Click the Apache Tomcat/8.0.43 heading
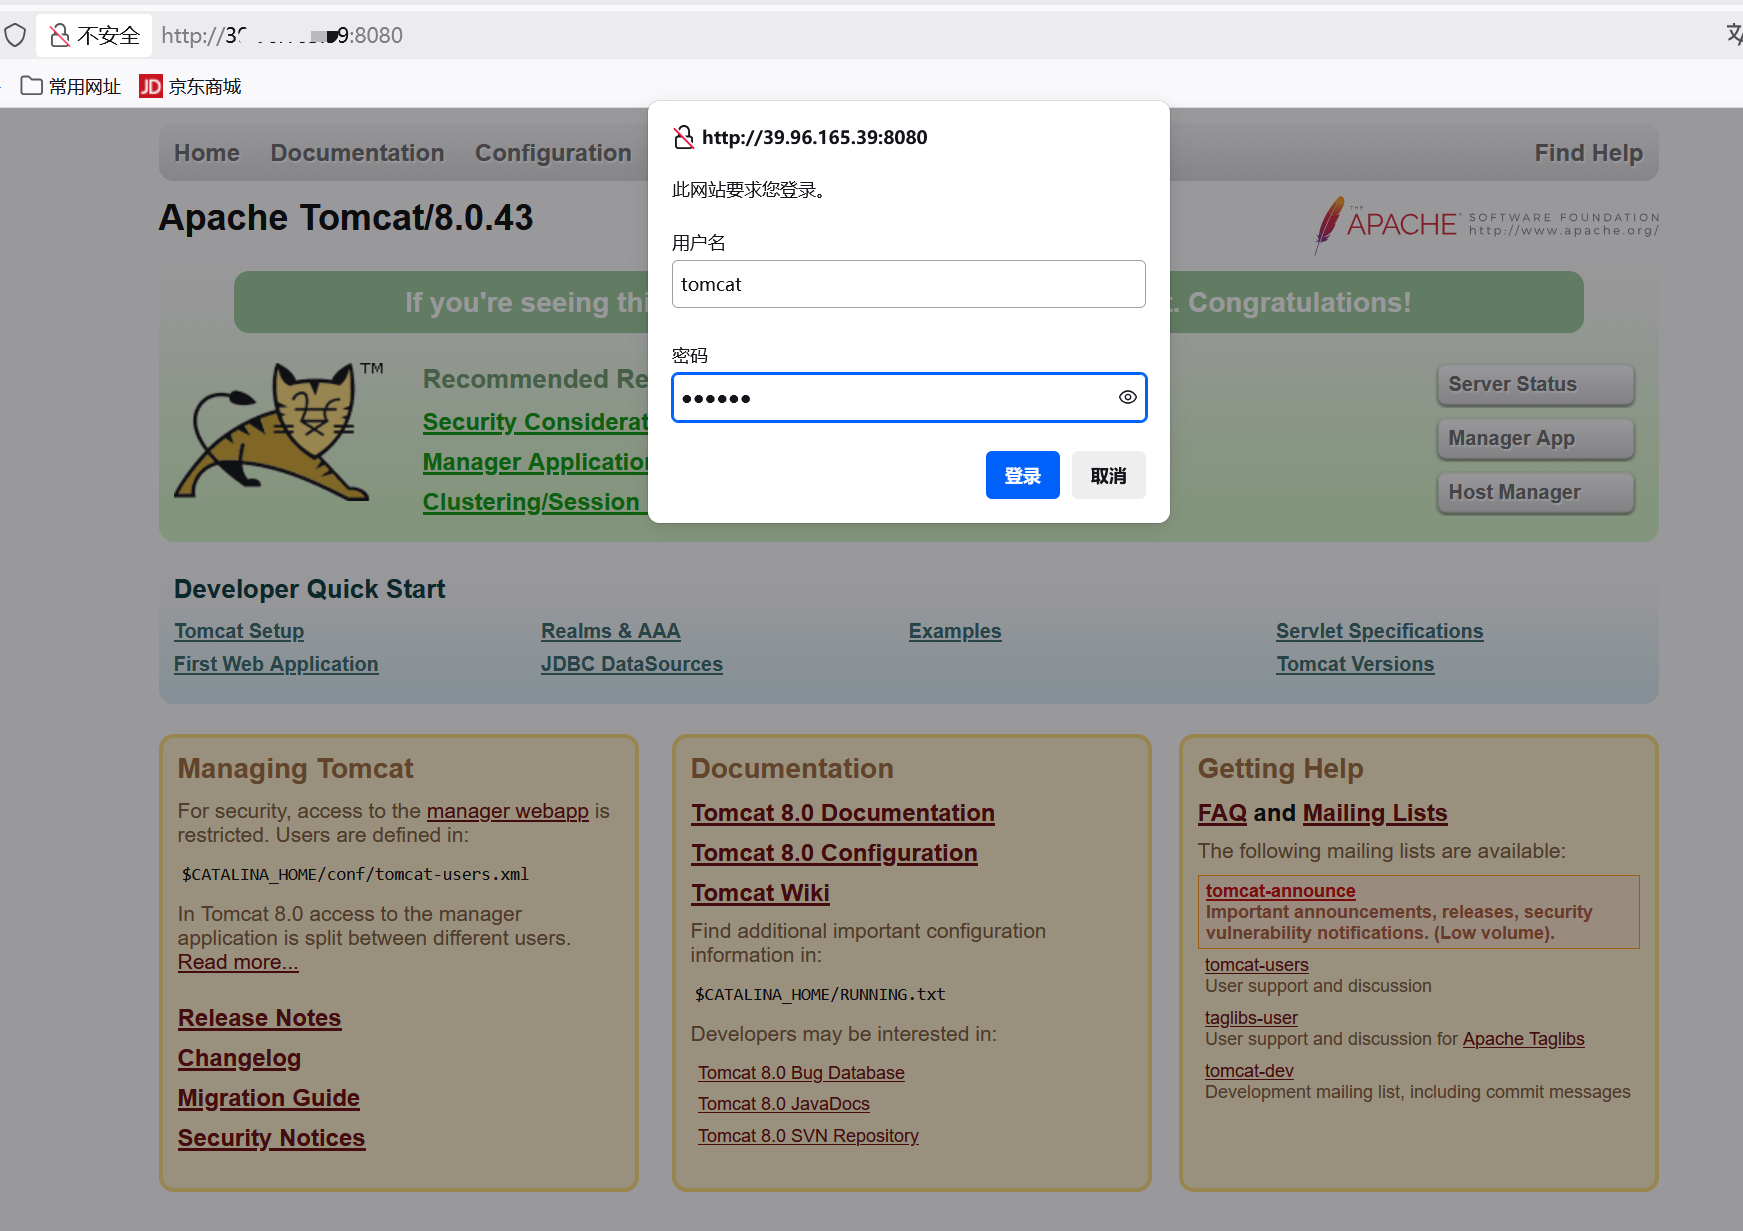 [346, 218]
